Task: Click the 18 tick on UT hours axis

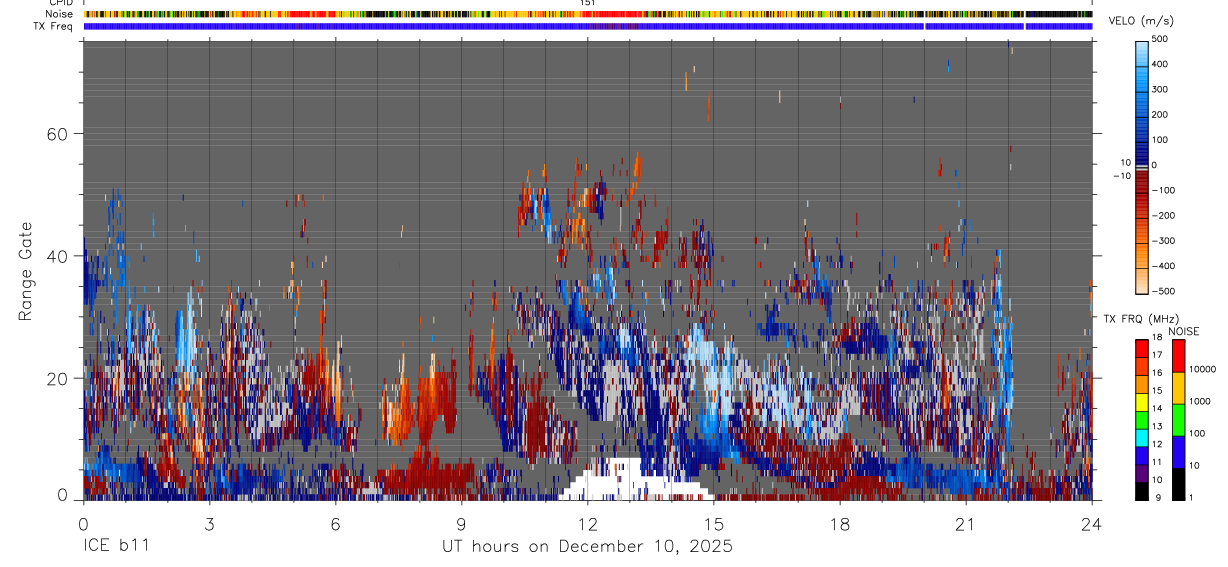Action: pos(840,523)
